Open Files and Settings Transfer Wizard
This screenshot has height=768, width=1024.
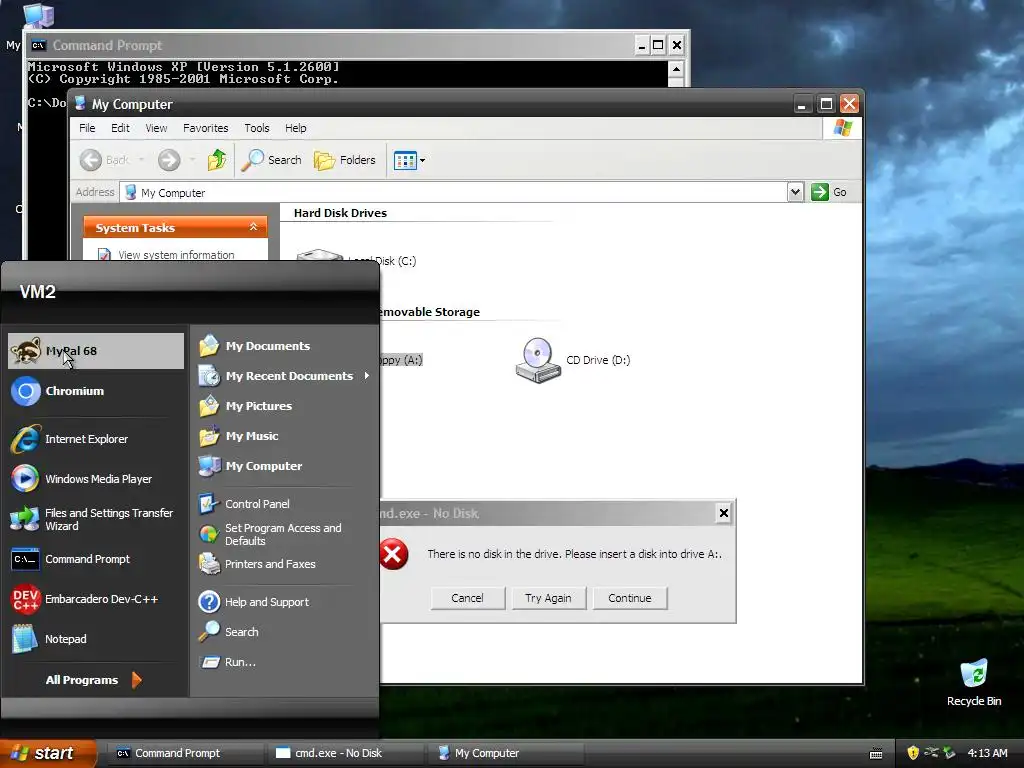pyautogui.click(x=95, y=519)
